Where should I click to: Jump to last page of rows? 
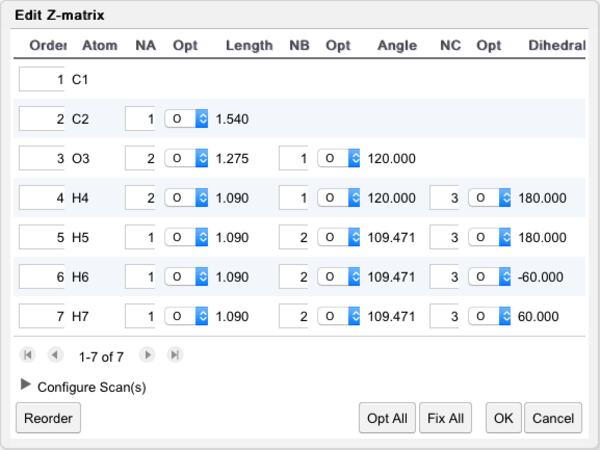coord(175,355)
